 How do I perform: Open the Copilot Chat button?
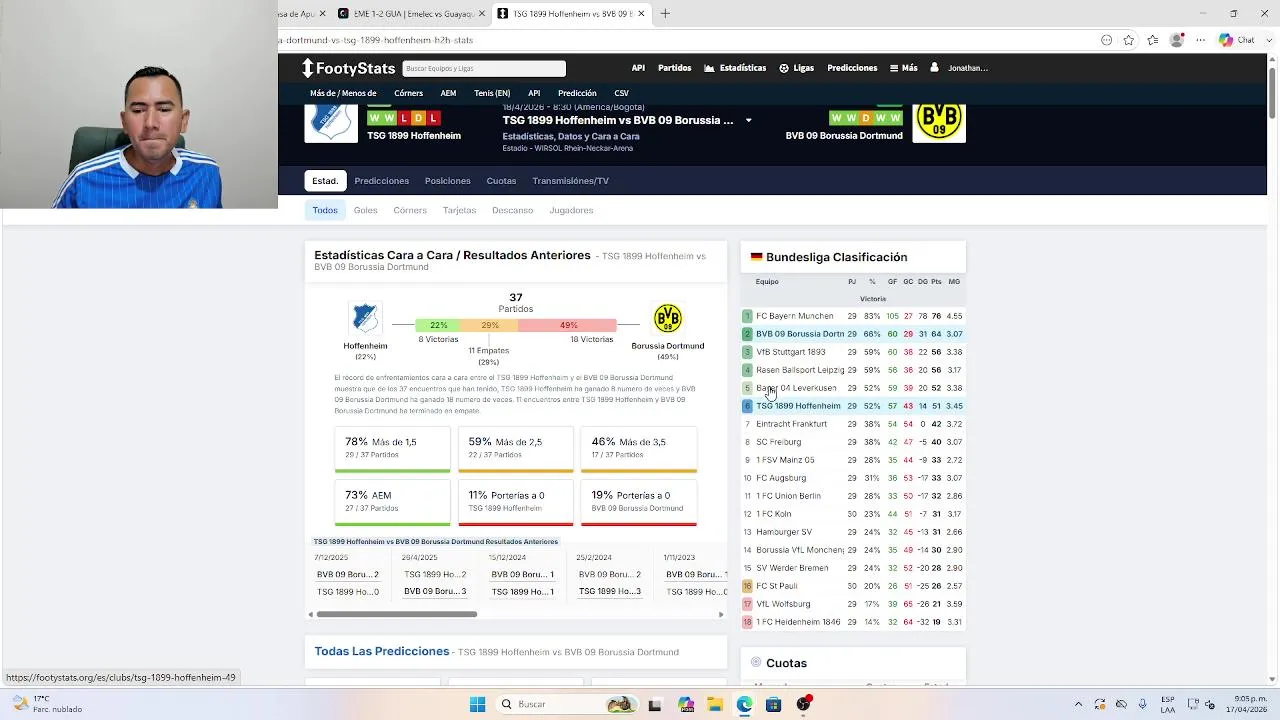point(1237,40)
